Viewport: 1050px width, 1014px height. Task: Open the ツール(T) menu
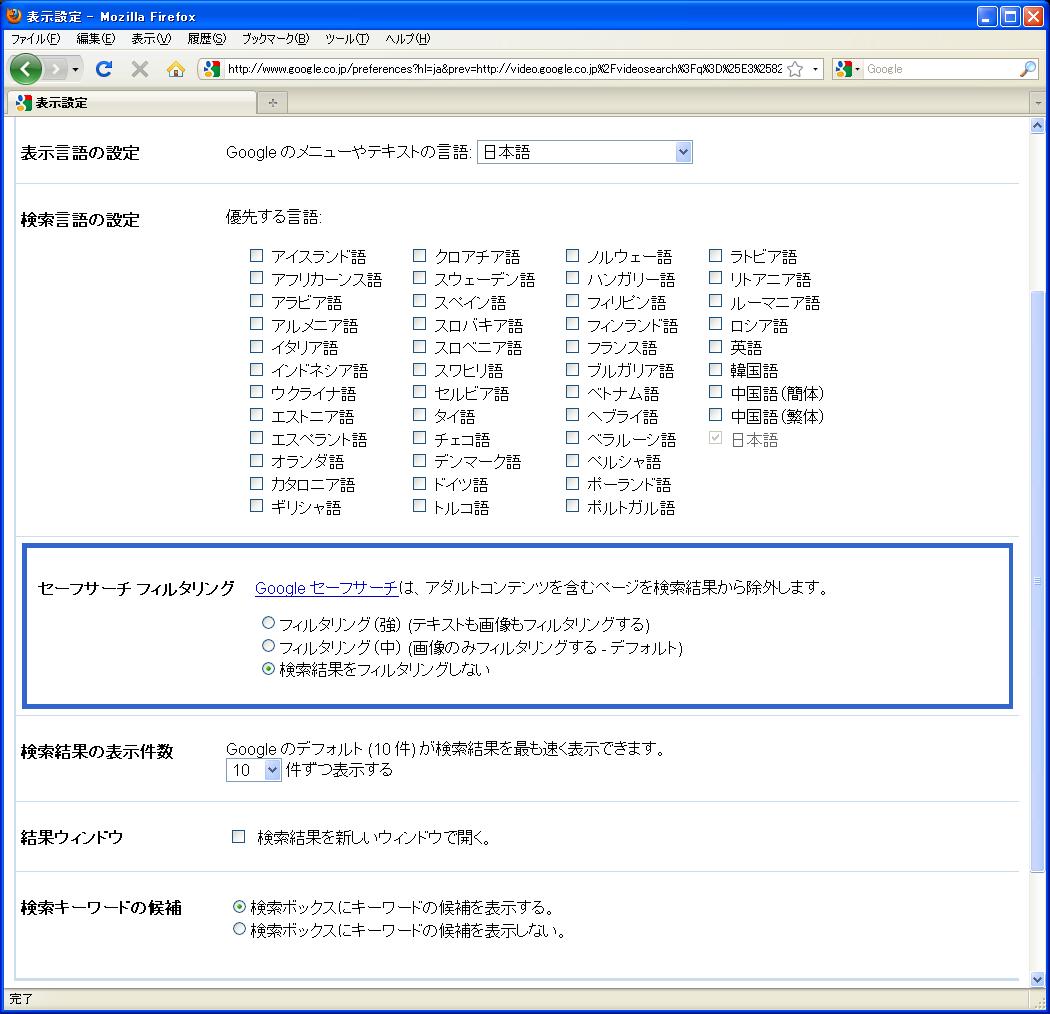tap(347, 39)
